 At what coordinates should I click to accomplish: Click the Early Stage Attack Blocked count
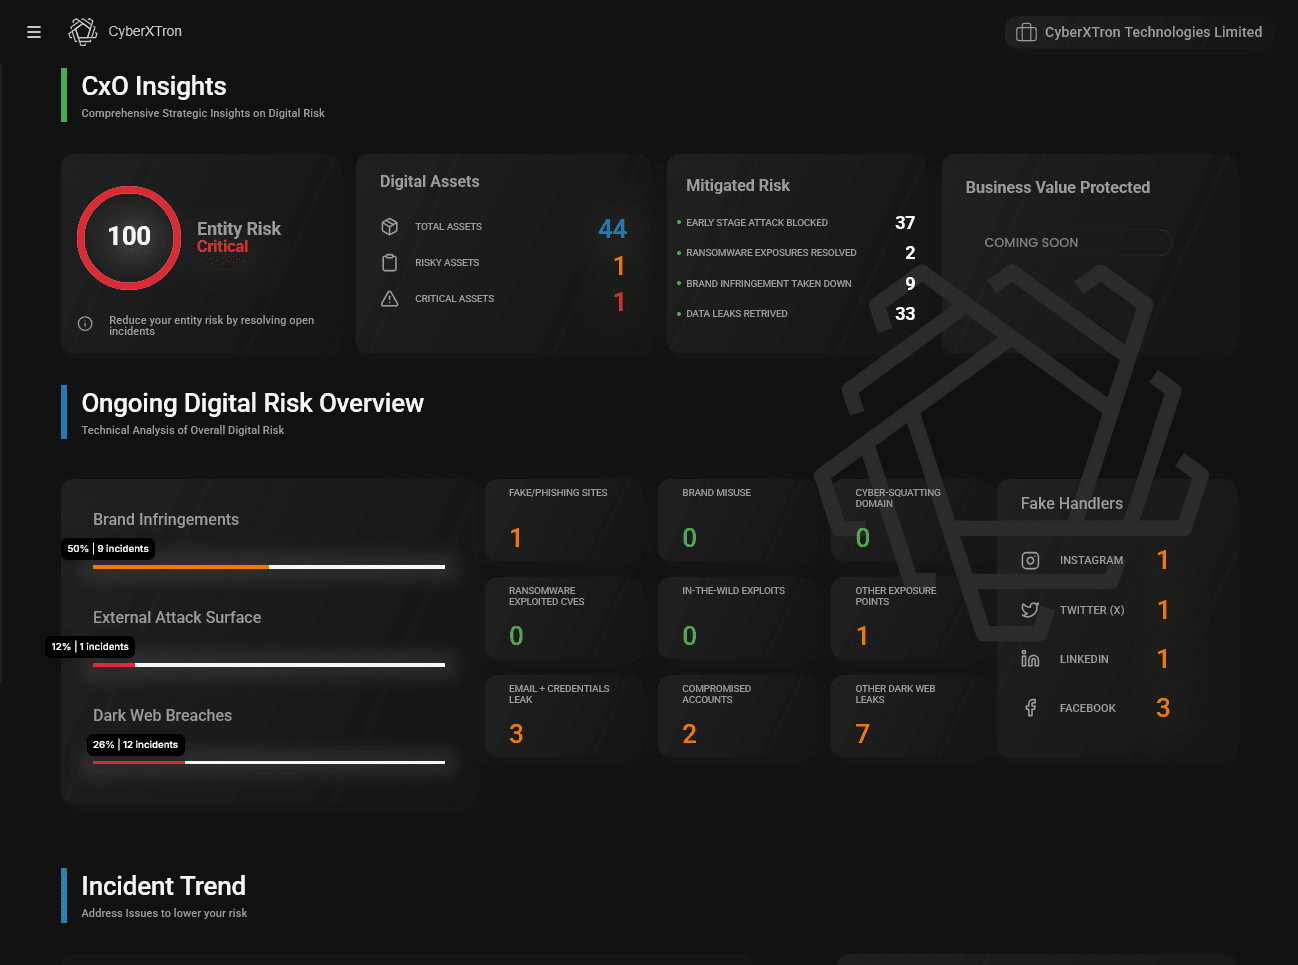click(905, 222)
